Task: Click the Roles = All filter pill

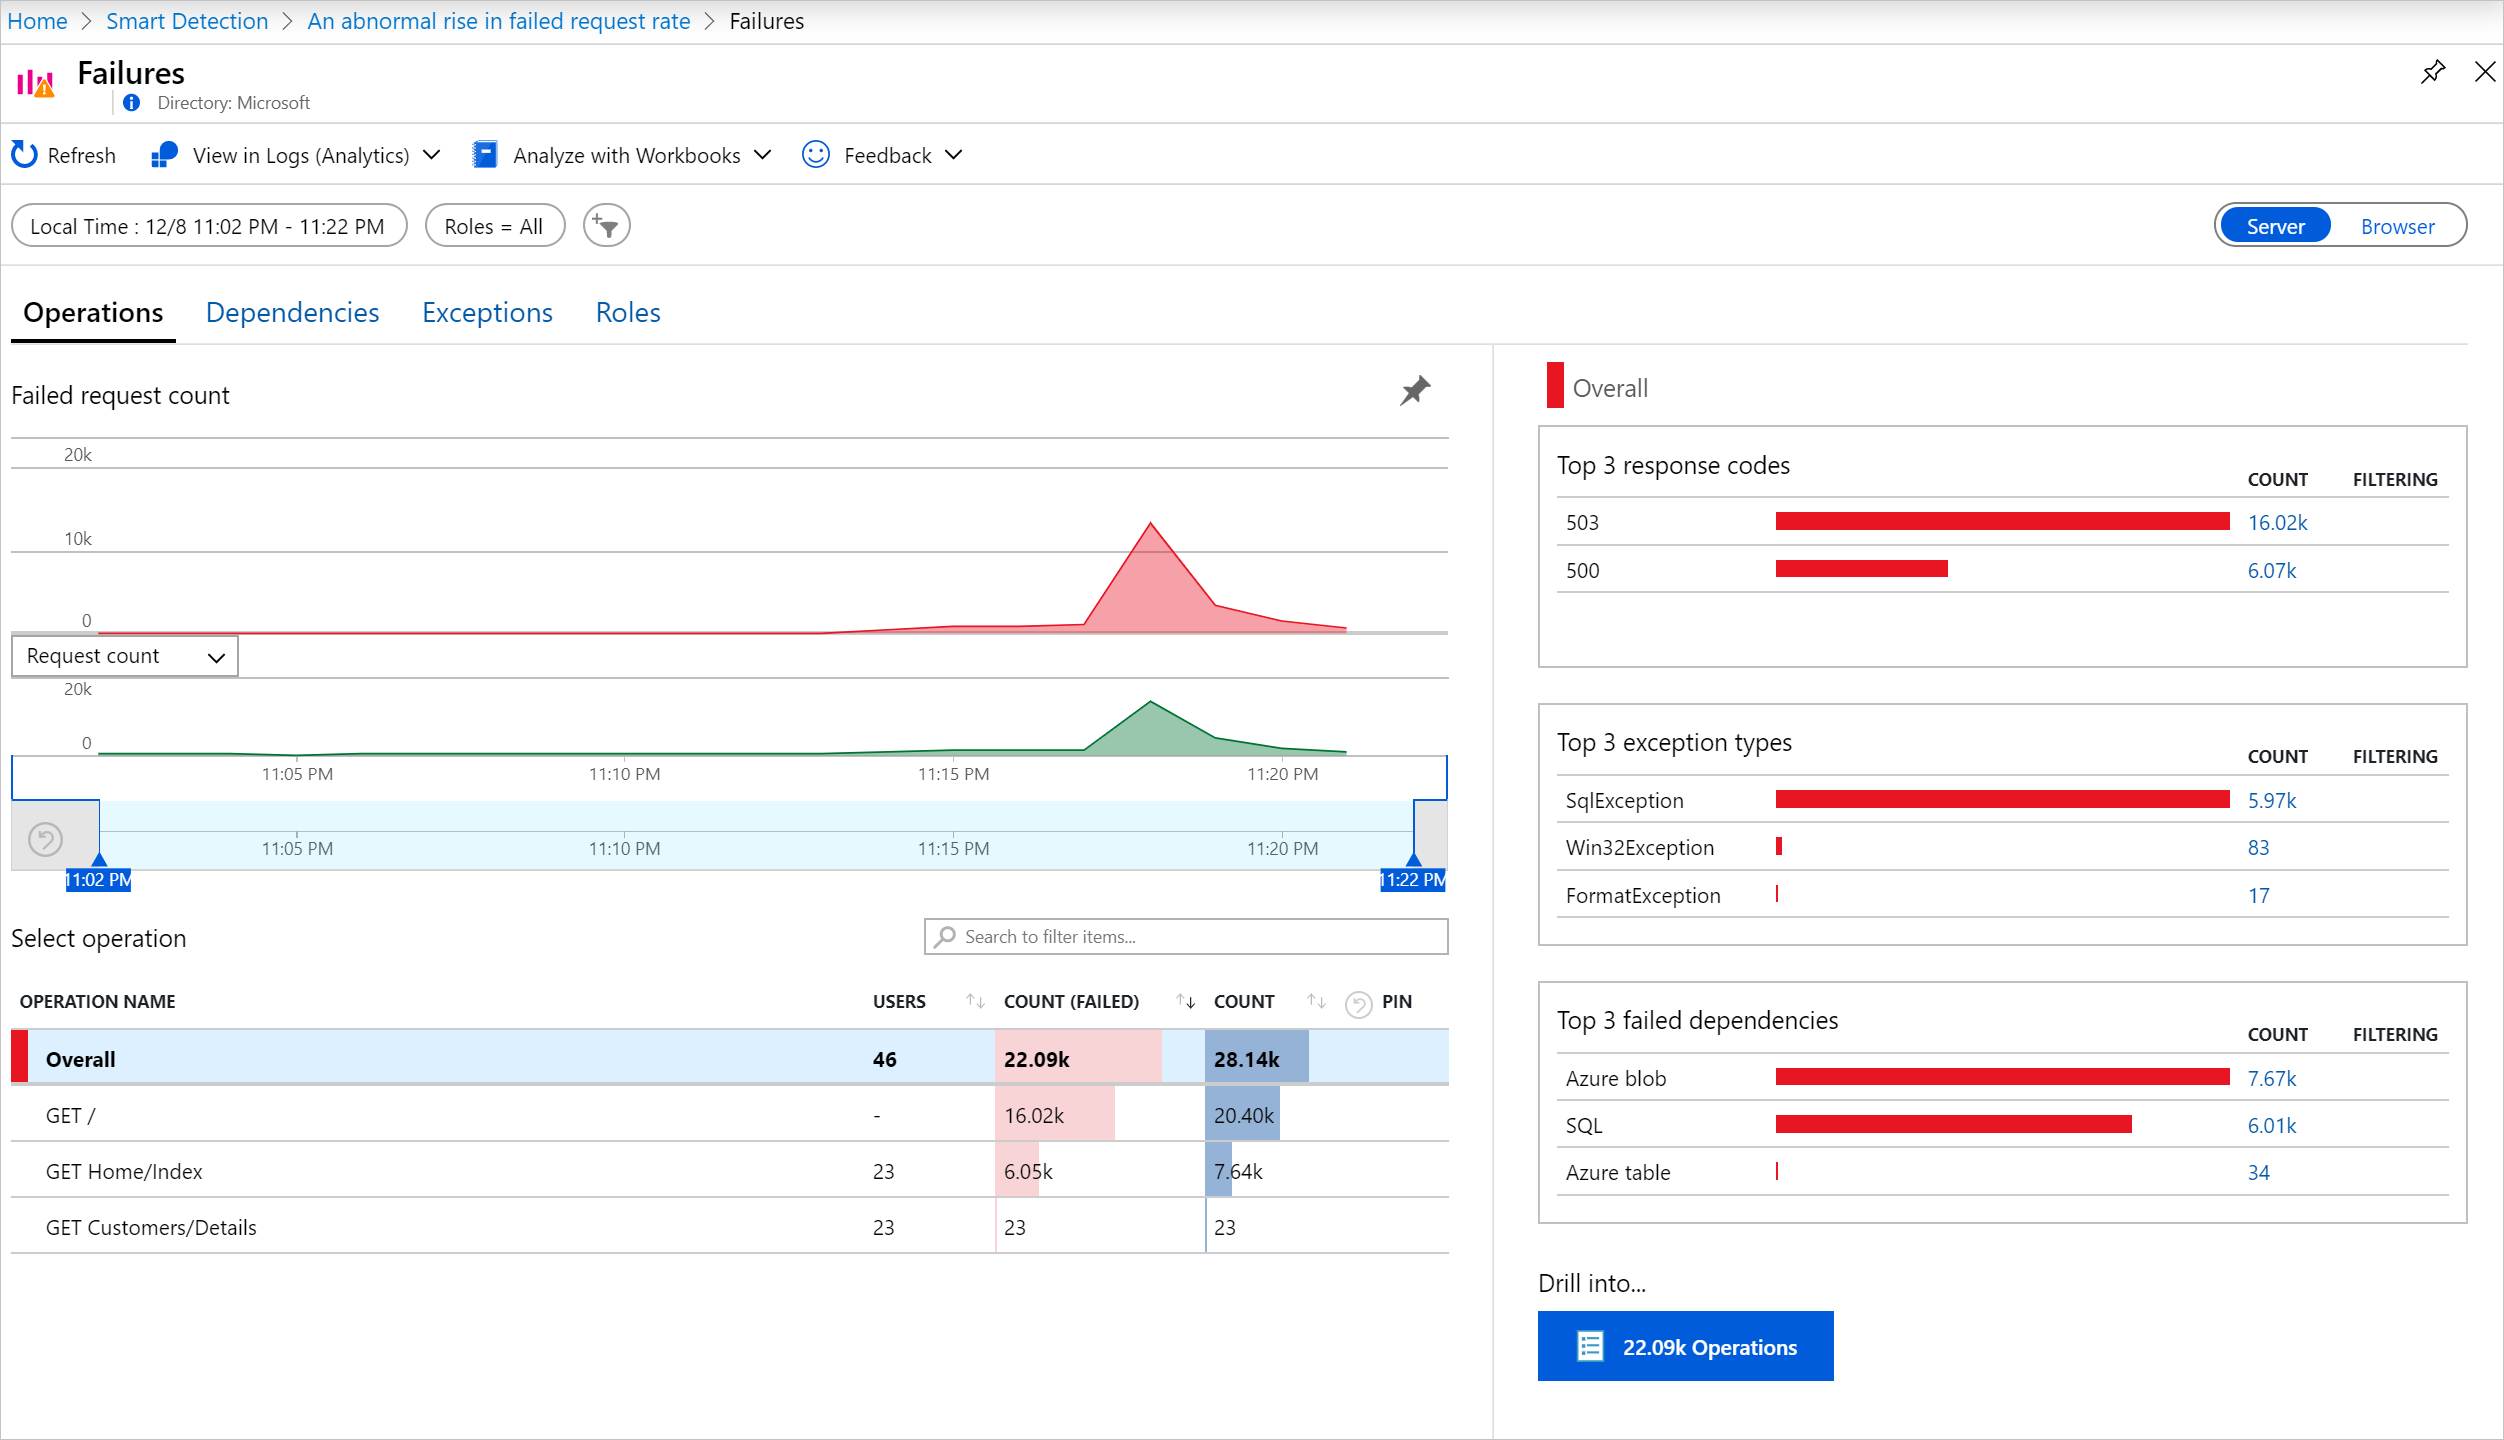Action: 494,226
